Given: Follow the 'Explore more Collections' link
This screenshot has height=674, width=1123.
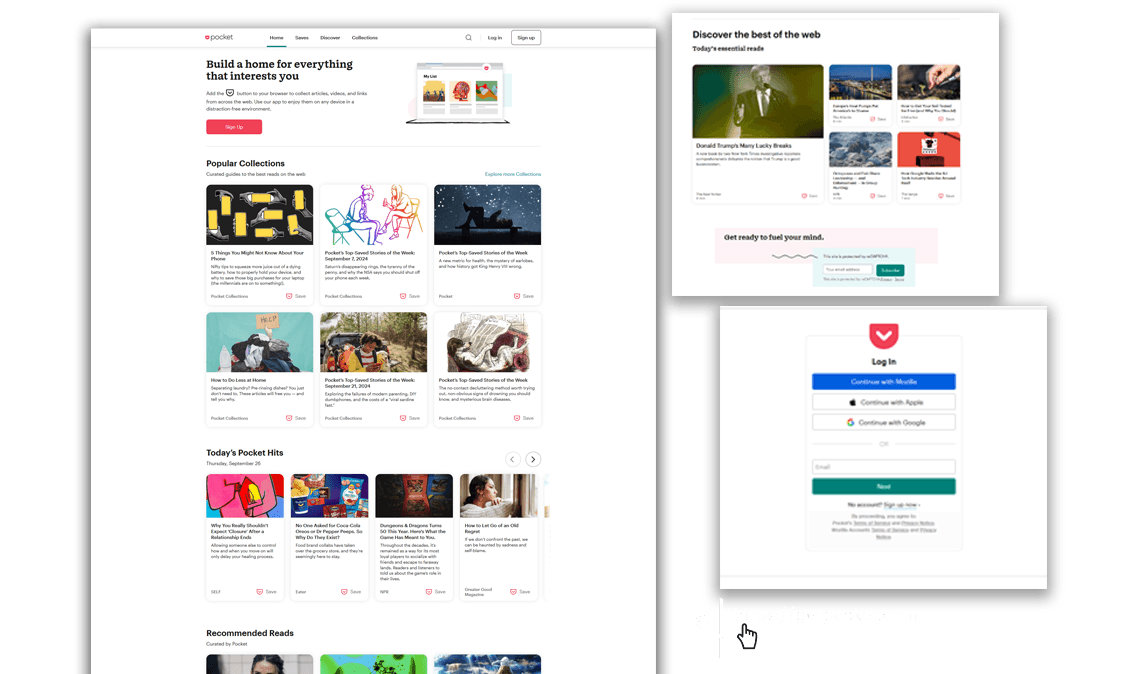Looking at the screenshot, I should [512, 174].
